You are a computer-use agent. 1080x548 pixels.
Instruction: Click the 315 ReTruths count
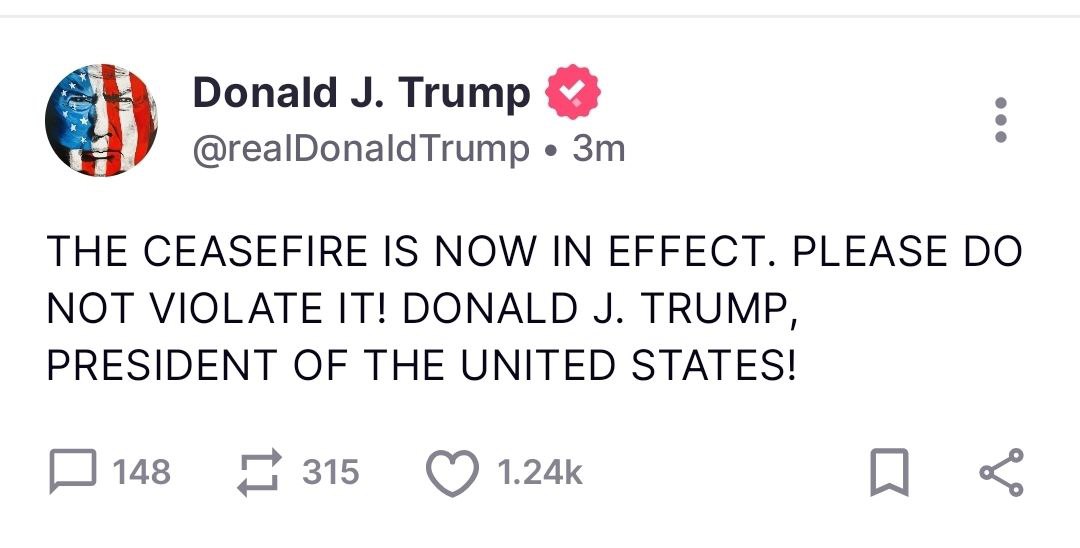point(330,472)
